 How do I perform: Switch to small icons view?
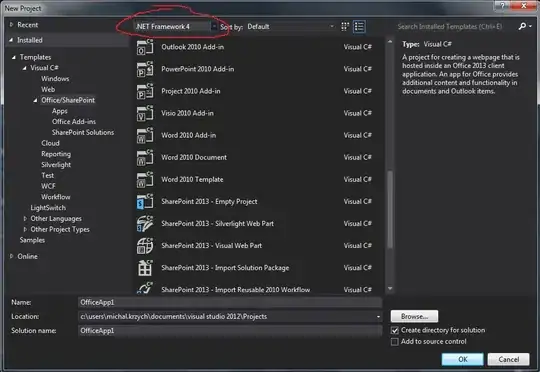[345, 27]
